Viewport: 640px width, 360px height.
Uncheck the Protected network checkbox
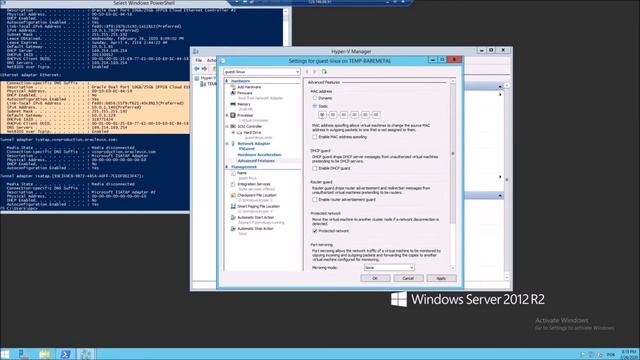(315, 231)
